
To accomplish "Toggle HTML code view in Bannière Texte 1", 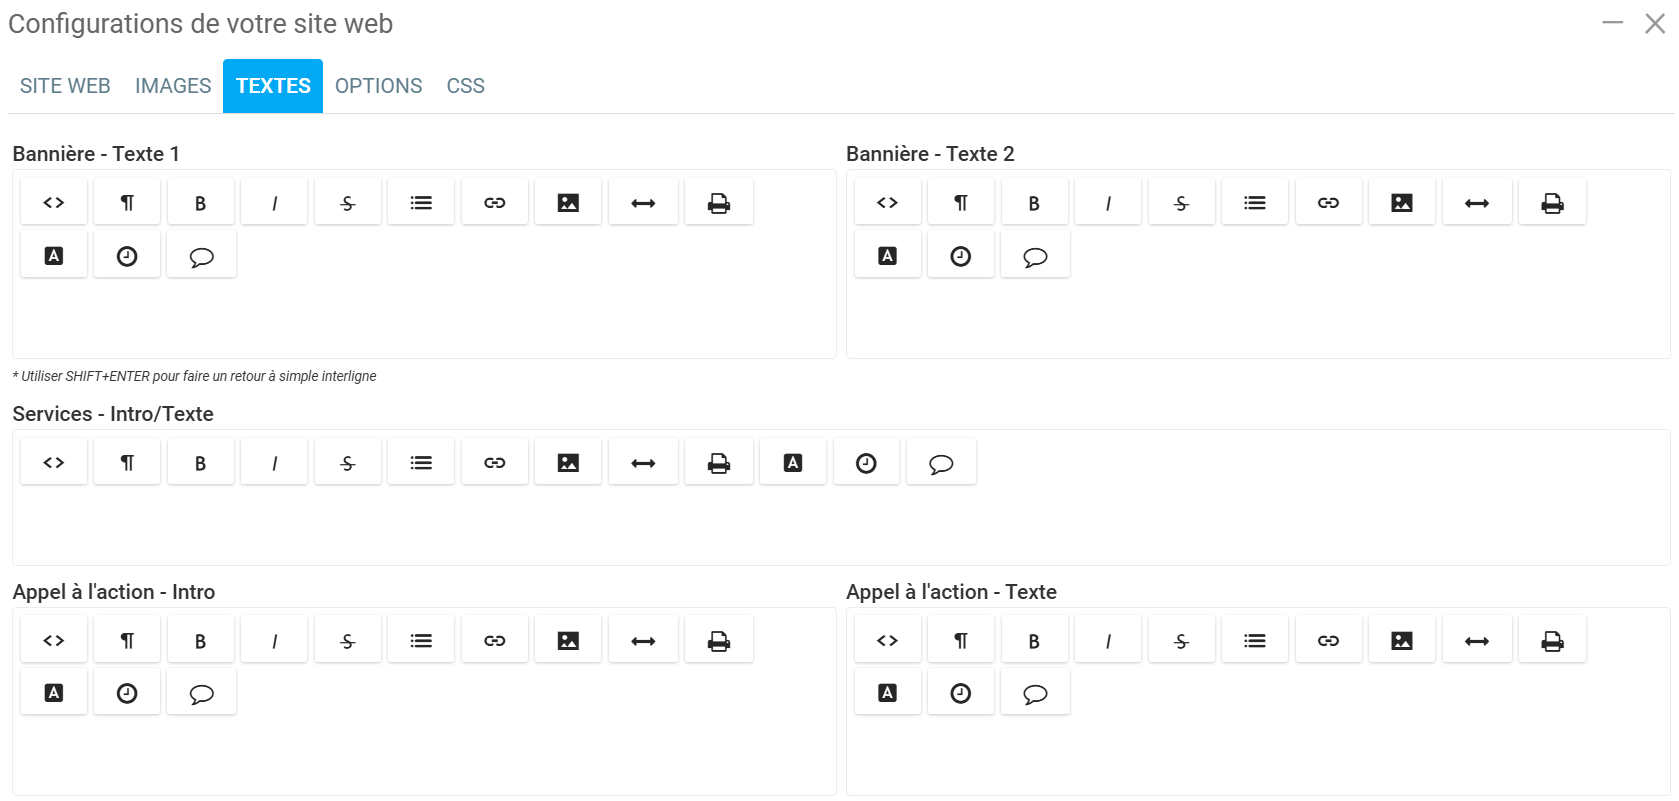I will 54,203.
